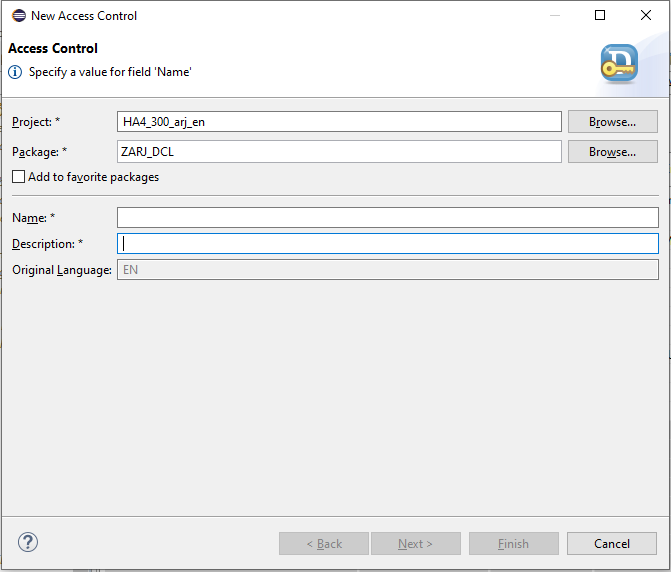
Task: Browse for a Project
Action: click(613, 122)
